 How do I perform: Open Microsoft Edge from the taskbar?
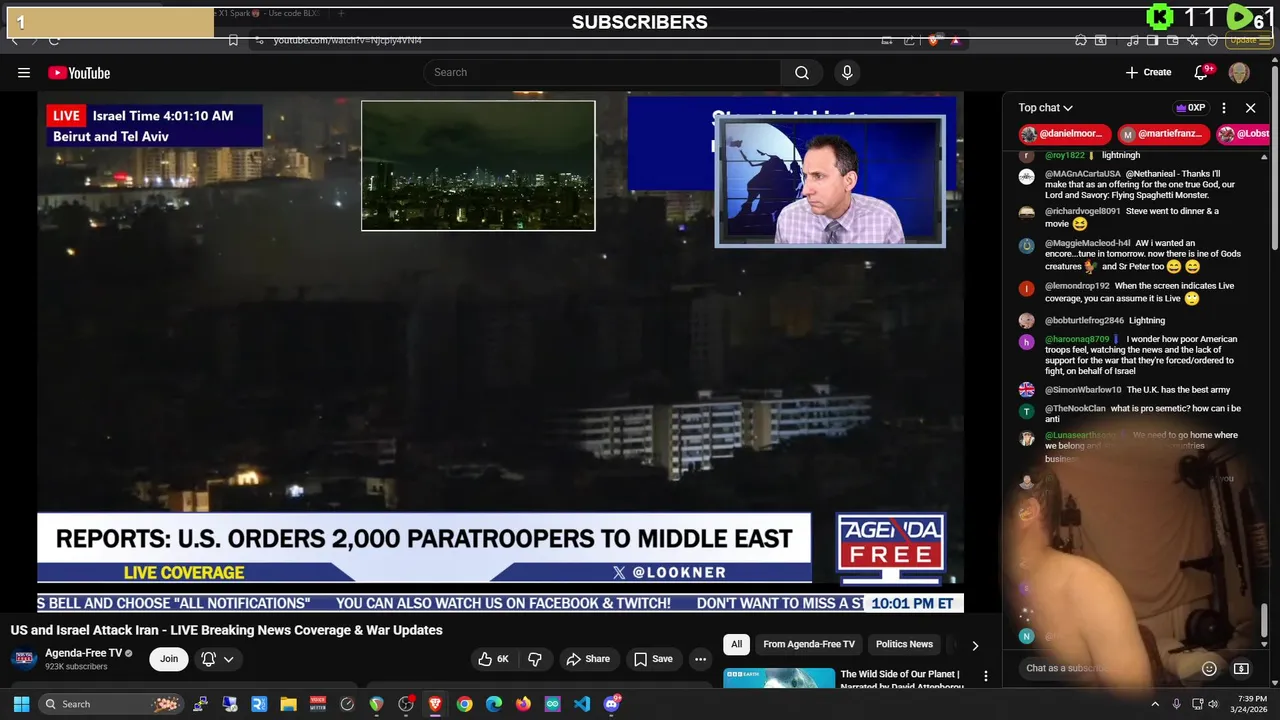(494, 704)
